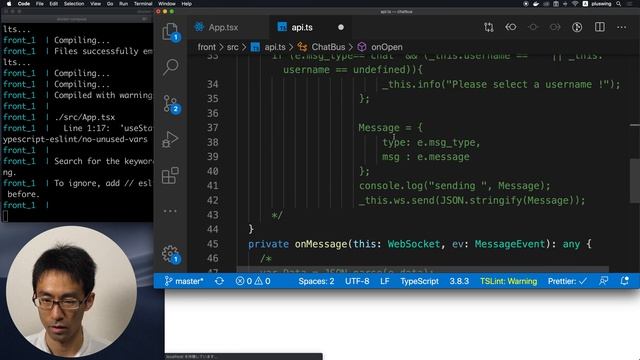Click TypeScript version 3.8.3
Screen dimensions: 640x360
pyautogui.click(x=459, y=281)
